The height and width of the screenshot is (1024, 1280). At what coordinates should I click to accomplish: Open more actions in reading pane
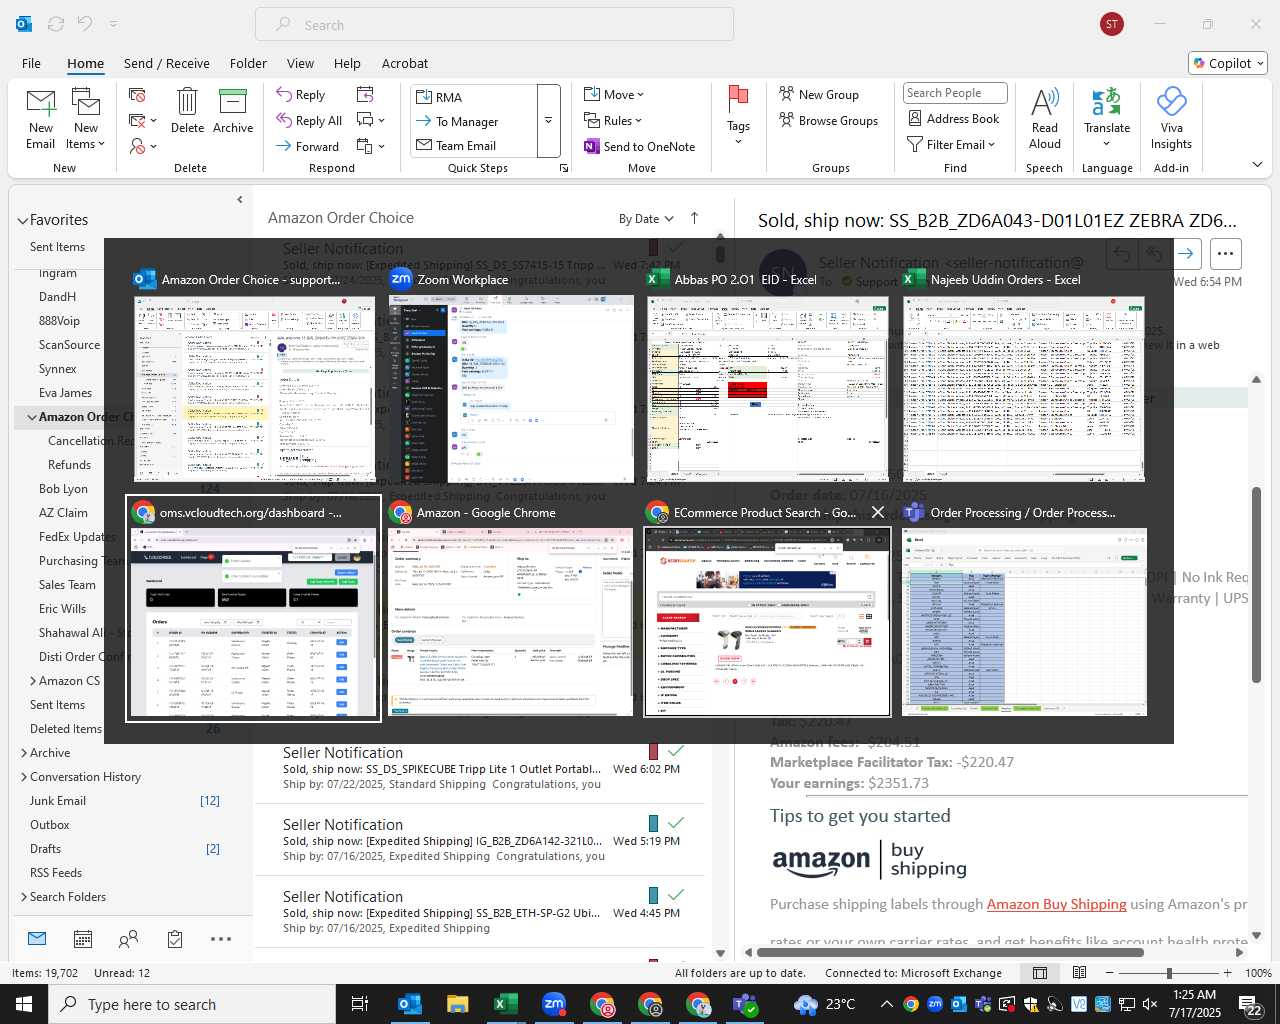pos(1225,254)
